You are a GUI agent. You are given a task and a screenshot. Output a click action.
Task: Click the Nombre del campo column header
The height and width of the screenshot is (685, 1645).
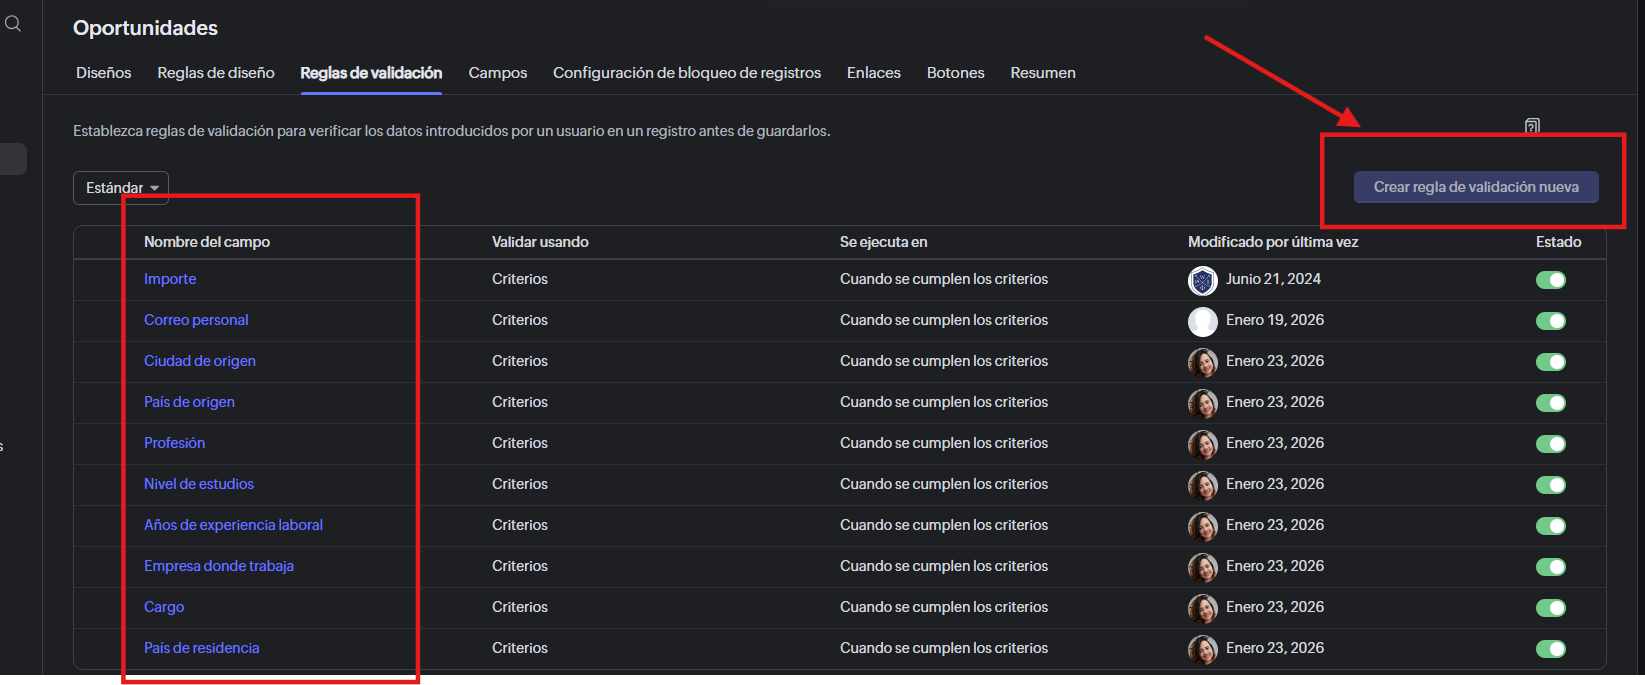click(x=207, y=242)
